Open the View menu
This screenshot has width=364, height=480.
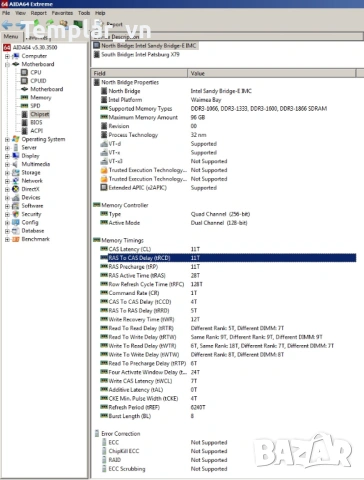[x=20, y=13]
